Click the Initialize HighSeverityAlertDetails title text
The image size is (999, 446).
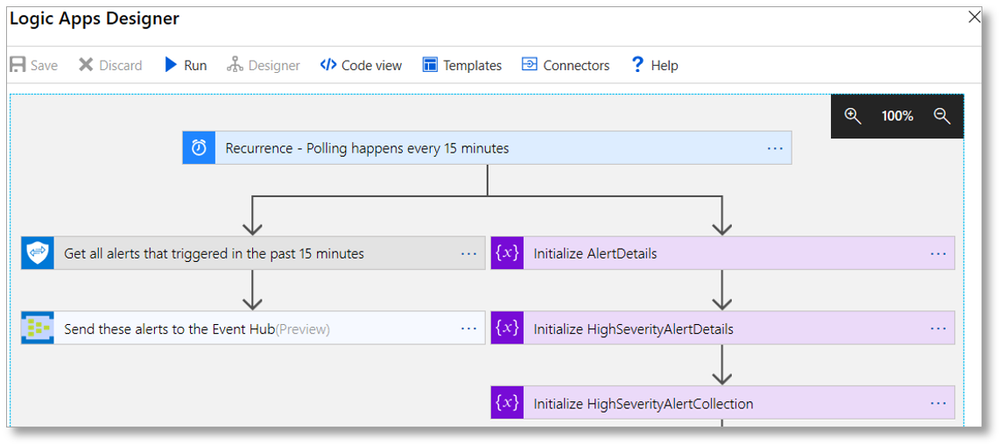633,329
